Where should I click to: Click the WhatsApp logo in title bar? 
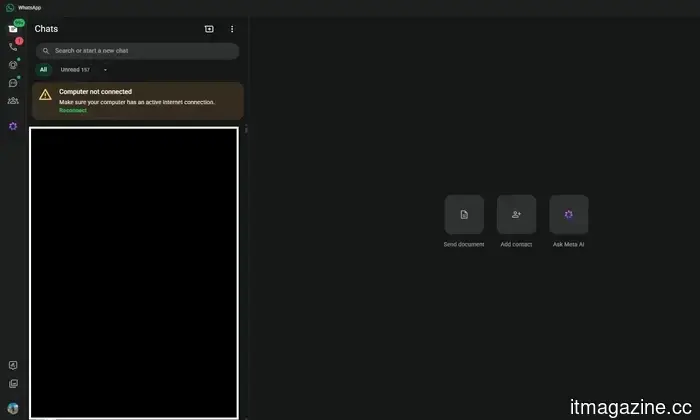point(10,8)
